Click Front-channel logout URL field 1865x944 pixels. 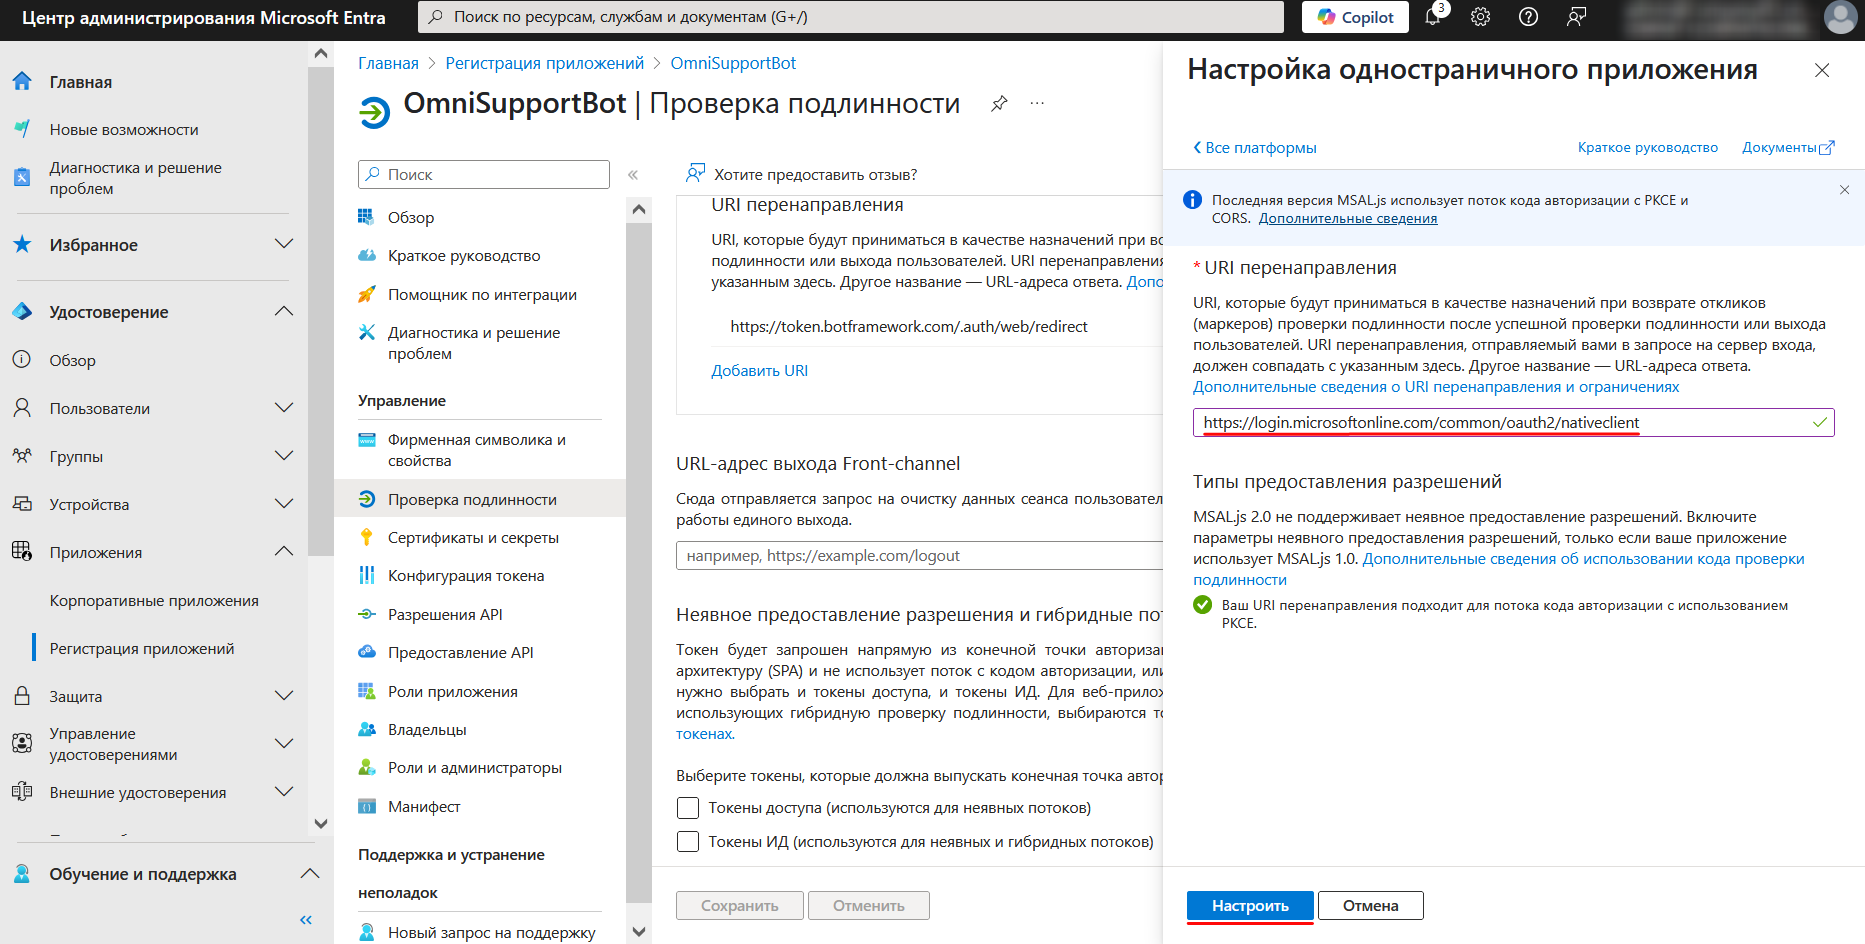920,556
